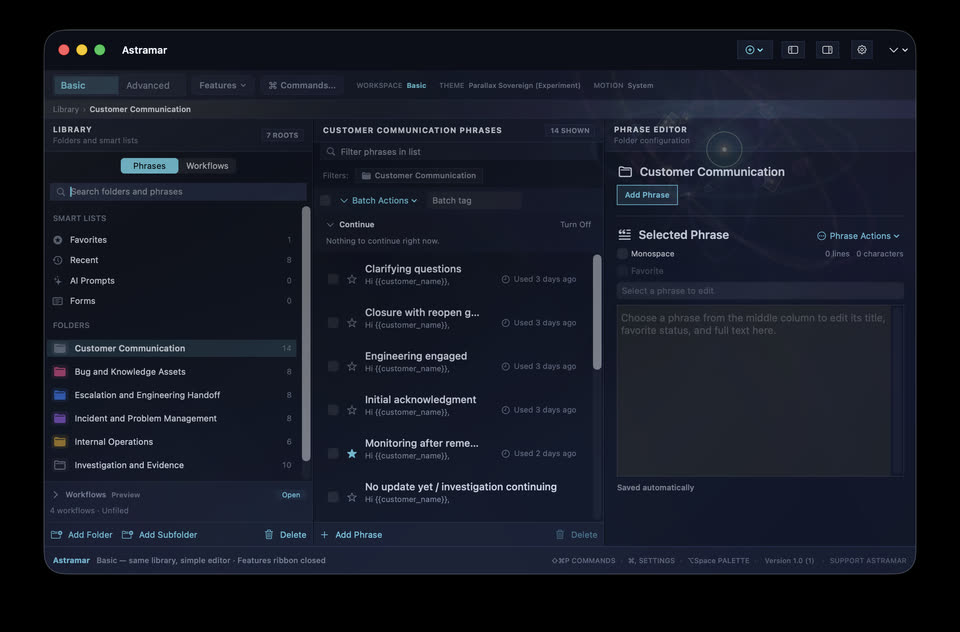
Task: Click the library Delete trash button
Action: [285, 535]
